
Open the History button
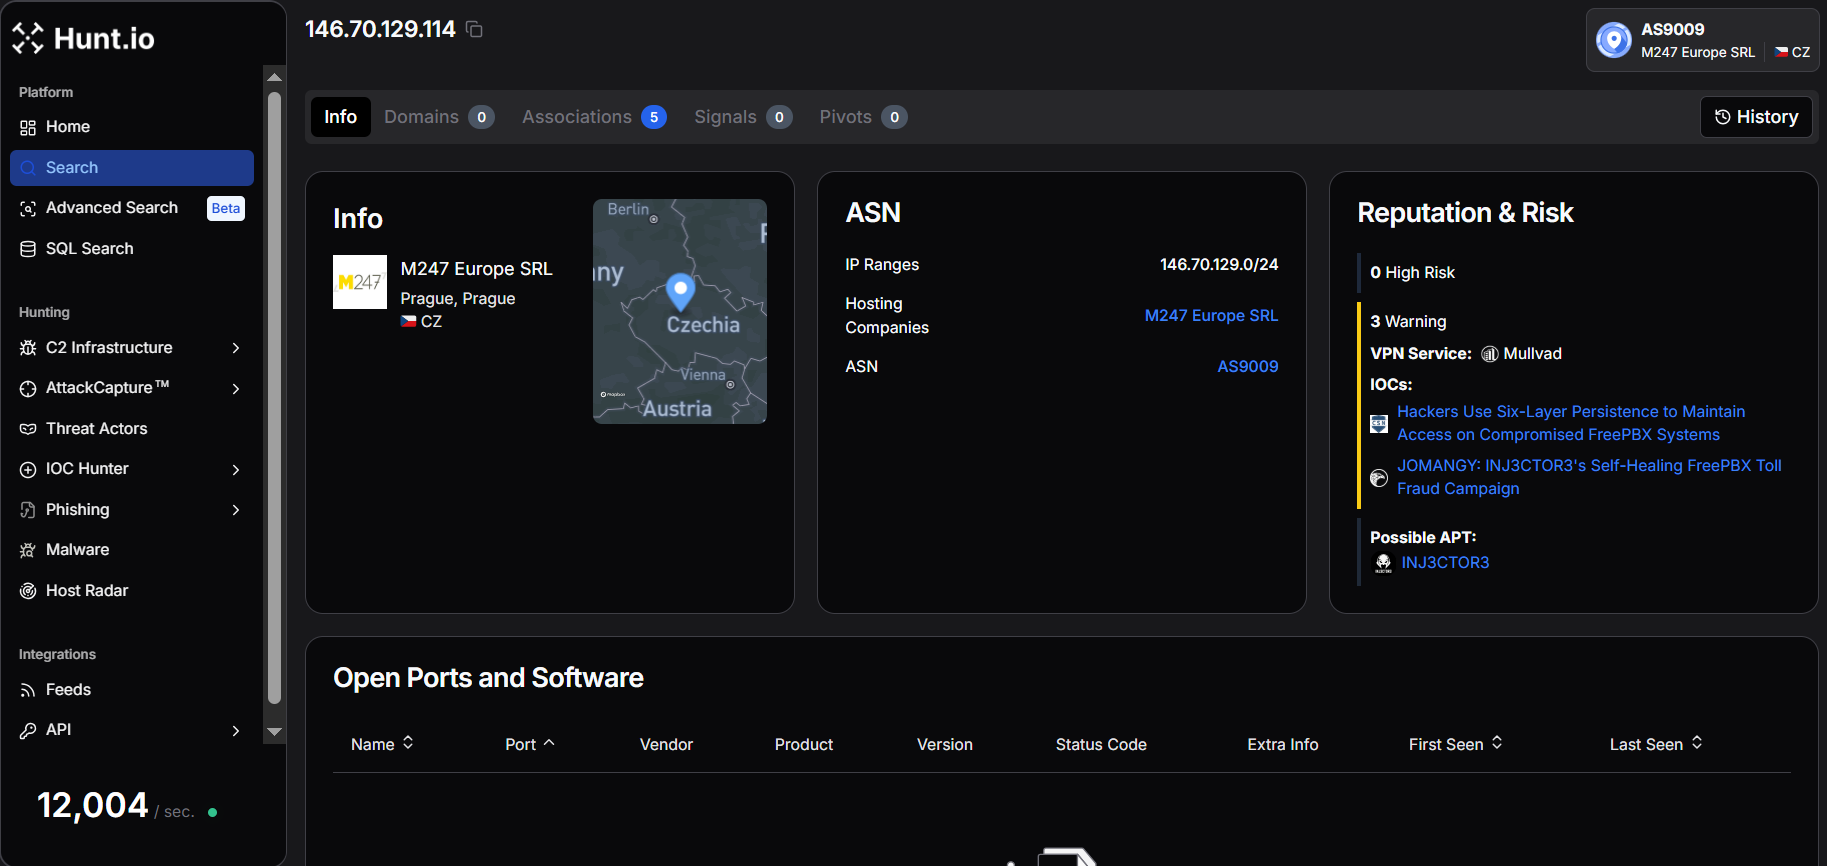[x=1756, y=117]
